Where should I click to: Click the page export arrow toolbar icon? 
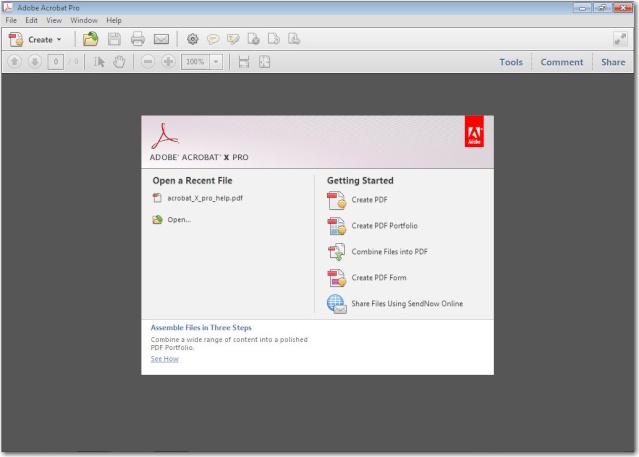click(274, 39)
